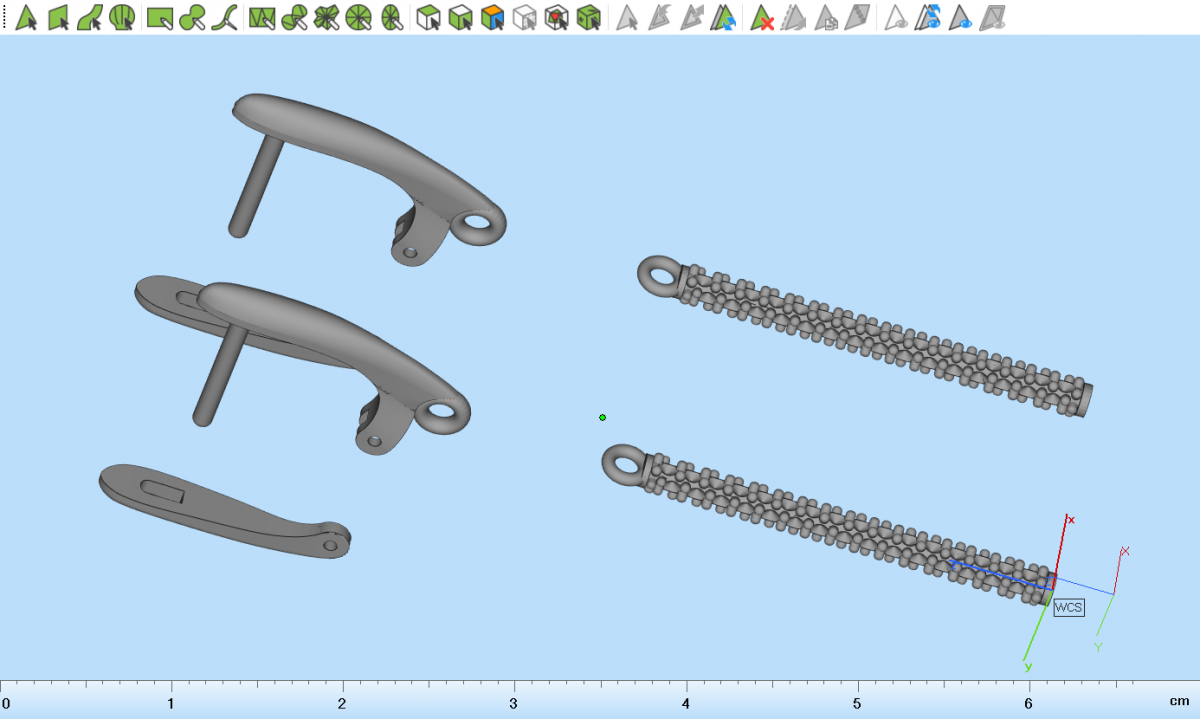The height and width of the screenshot is (719, 1200).
Task: Select the Mark Shell sphere tool
Action: coord(122,17)
